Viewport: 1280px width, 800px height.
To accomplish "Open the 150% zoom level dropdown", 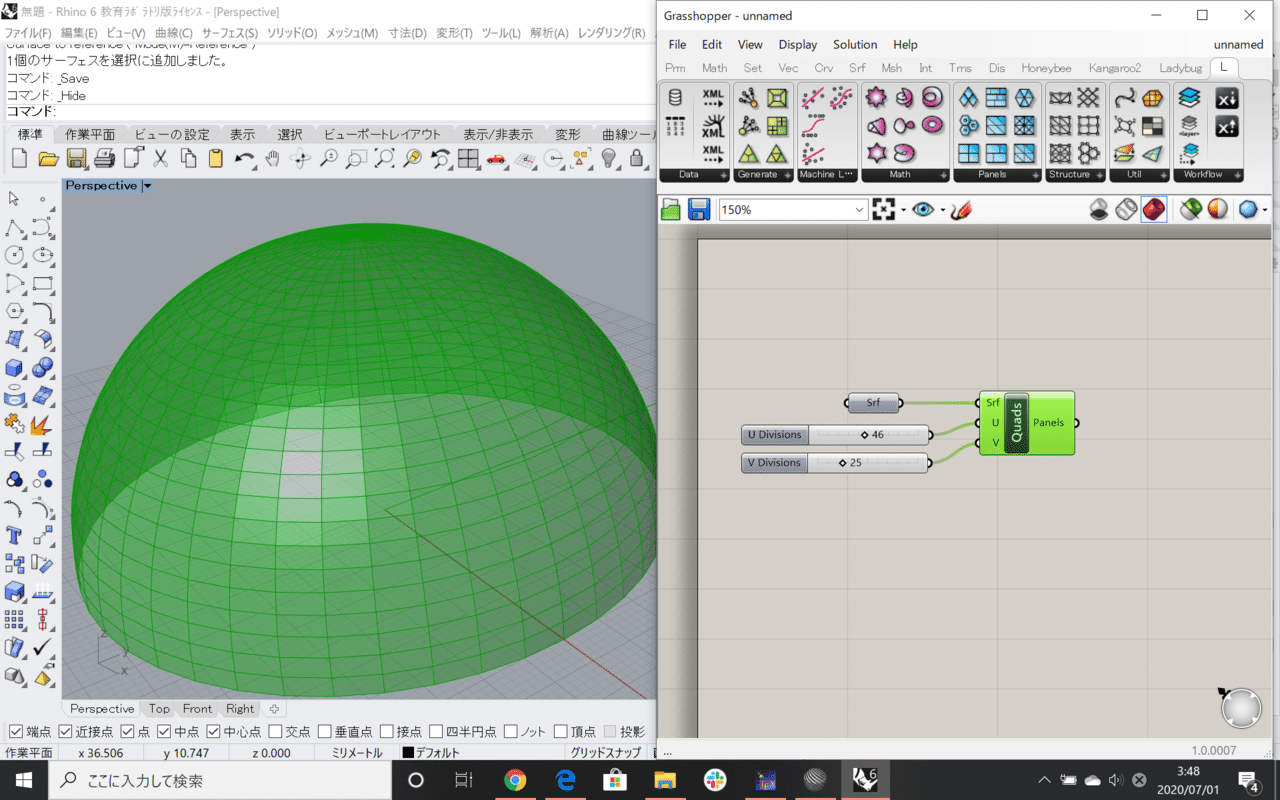I will click(859, 210).
